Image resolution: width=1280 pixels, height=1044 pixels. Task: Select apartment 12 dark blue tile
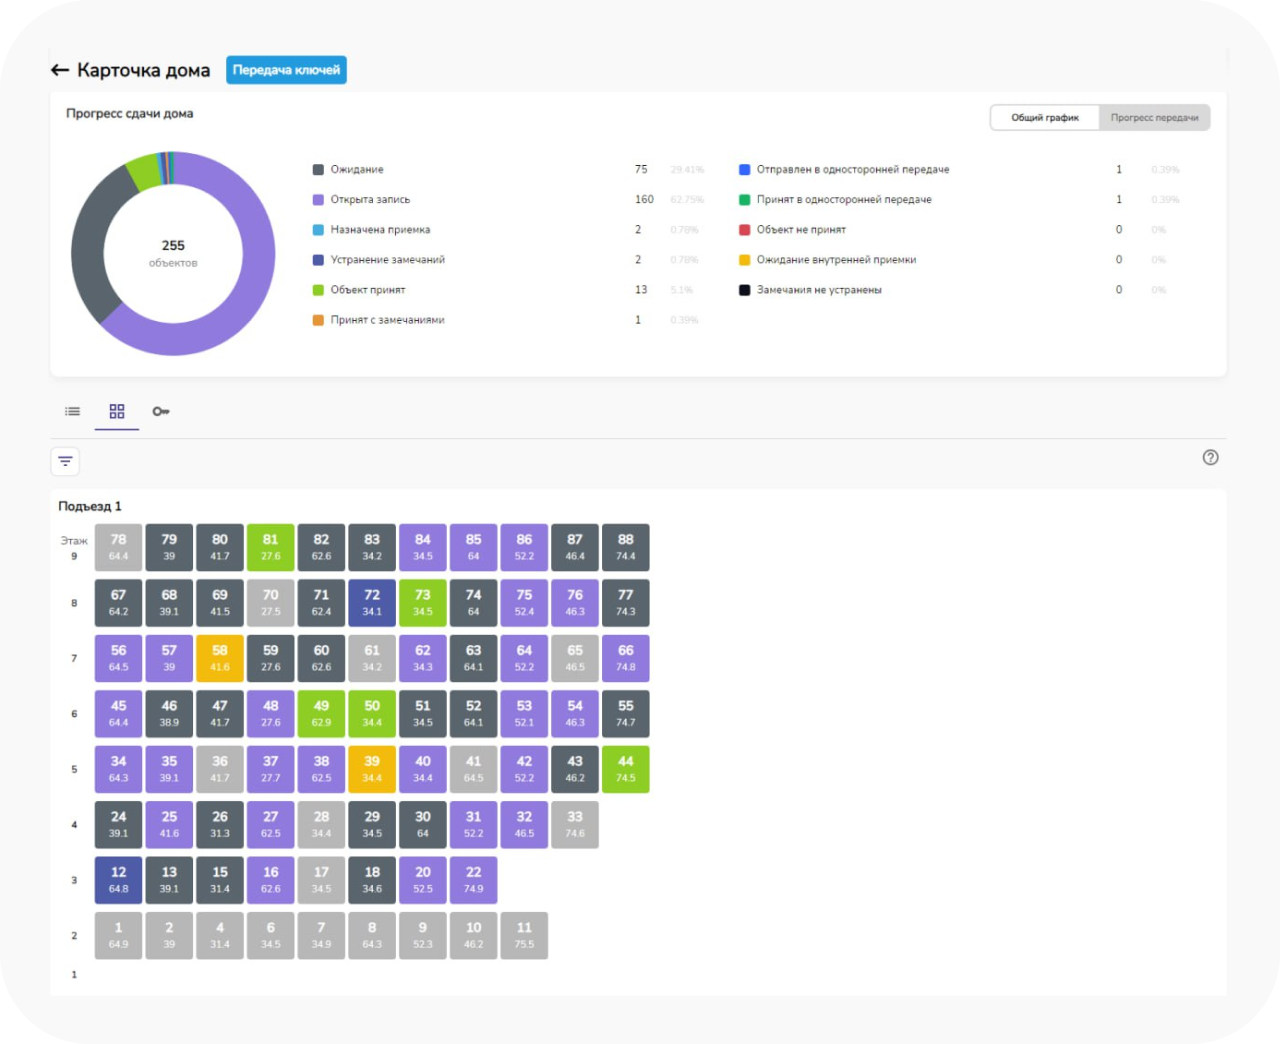[x=119, y=880]
